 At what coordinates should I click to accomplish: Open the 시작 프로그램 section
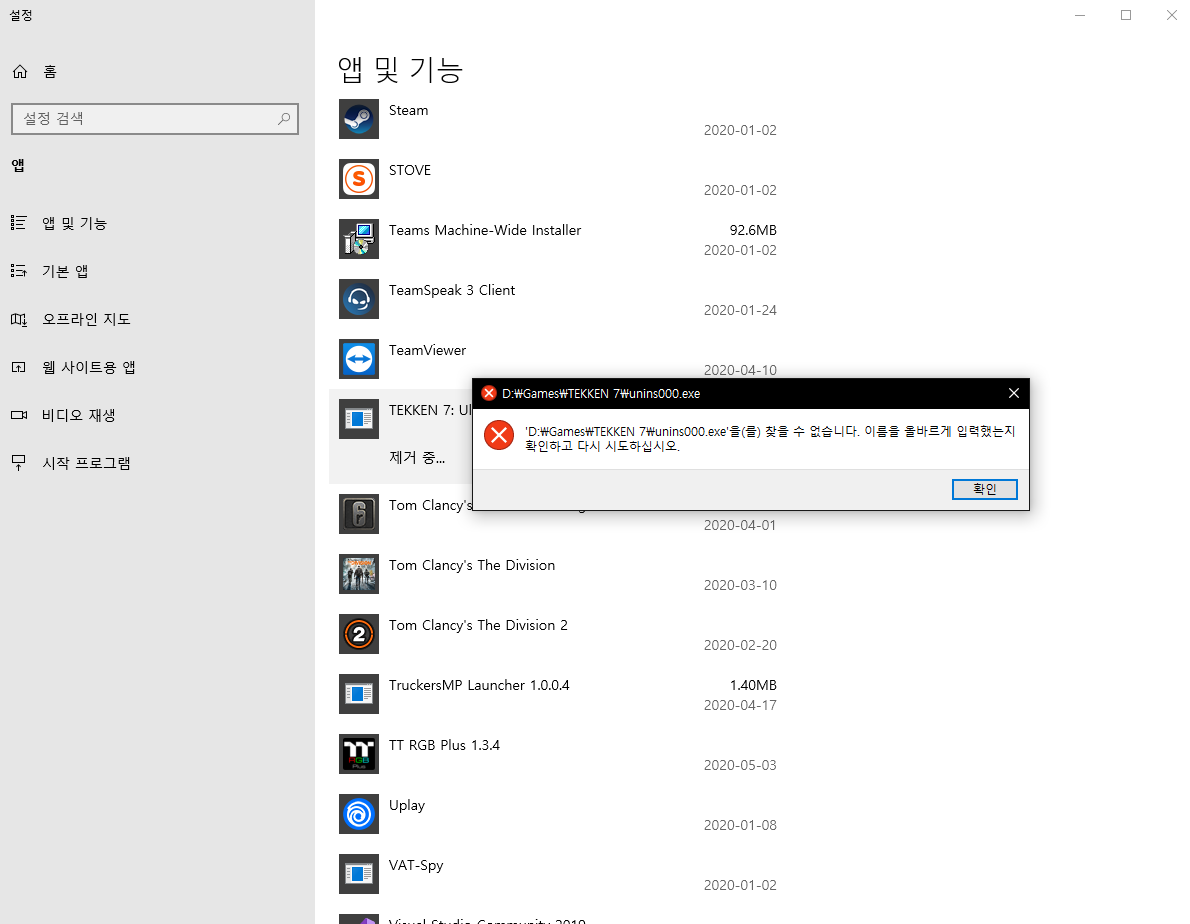[x=157, y=463]
